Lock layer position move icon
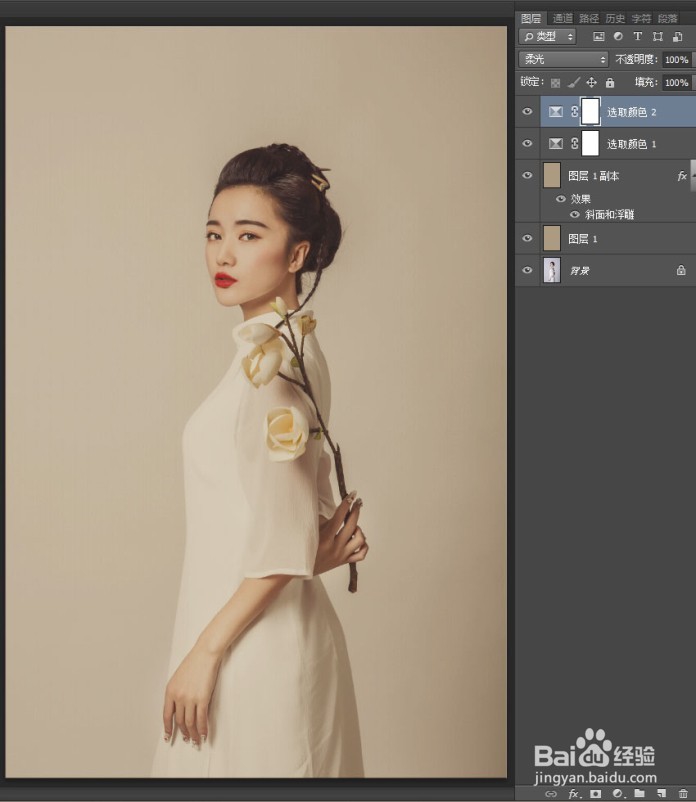 point(591,82)
